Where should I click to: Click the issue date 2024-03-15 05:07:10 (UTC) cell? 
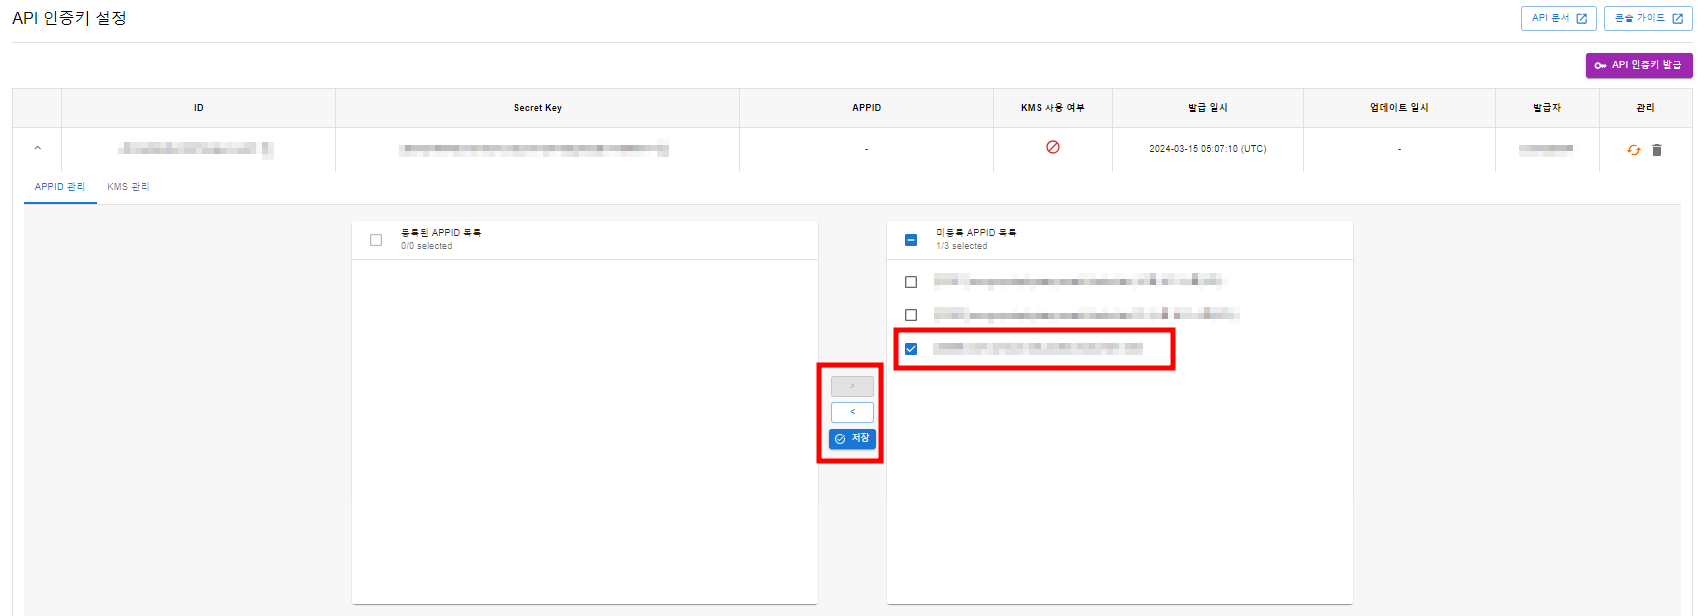tap(1208, 149)
